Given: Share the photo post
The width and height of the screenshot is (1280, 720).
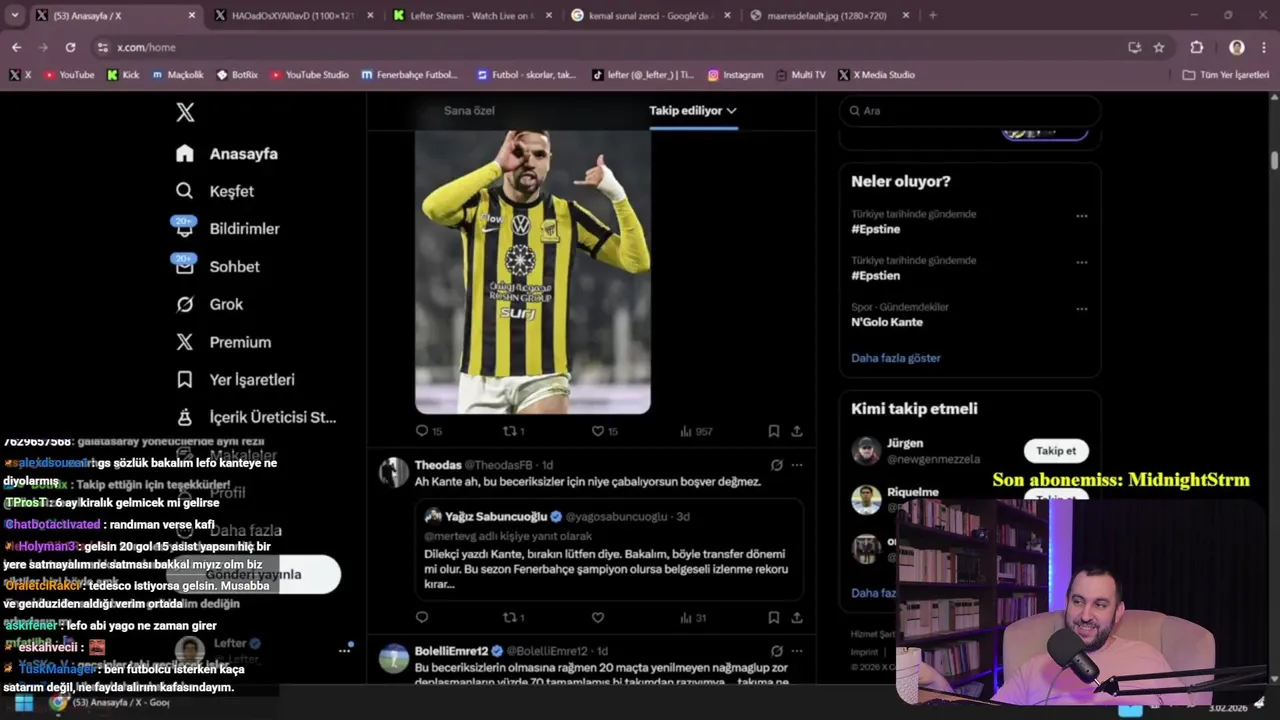Looking at the screenshot, I should pos(797,431).
